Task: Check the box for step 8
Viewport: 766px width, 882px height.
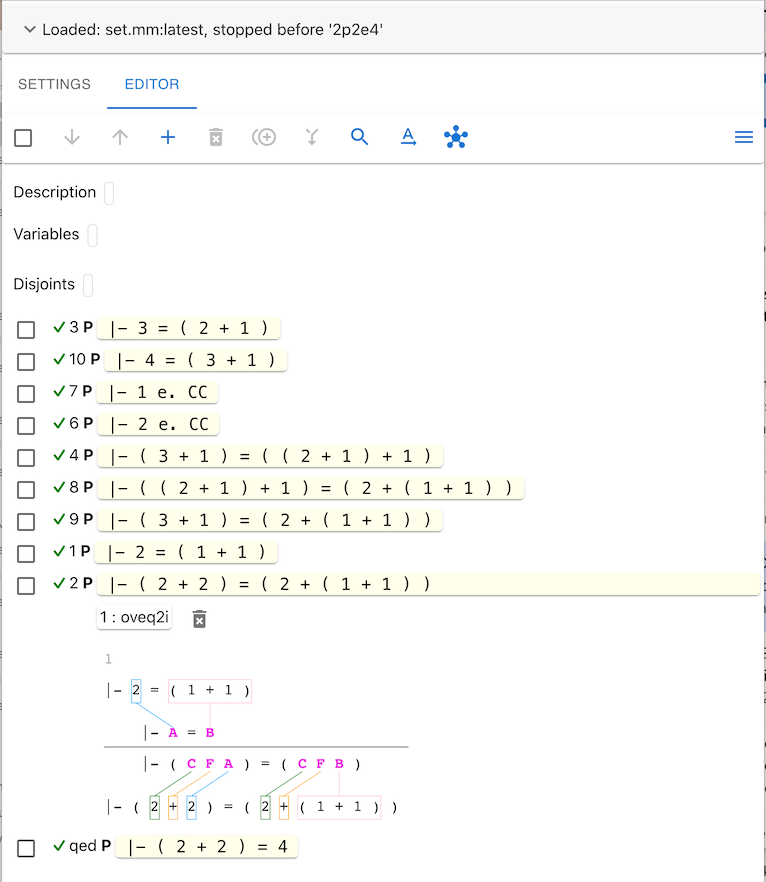Action: pyautogui.click(x=26, y=490)
